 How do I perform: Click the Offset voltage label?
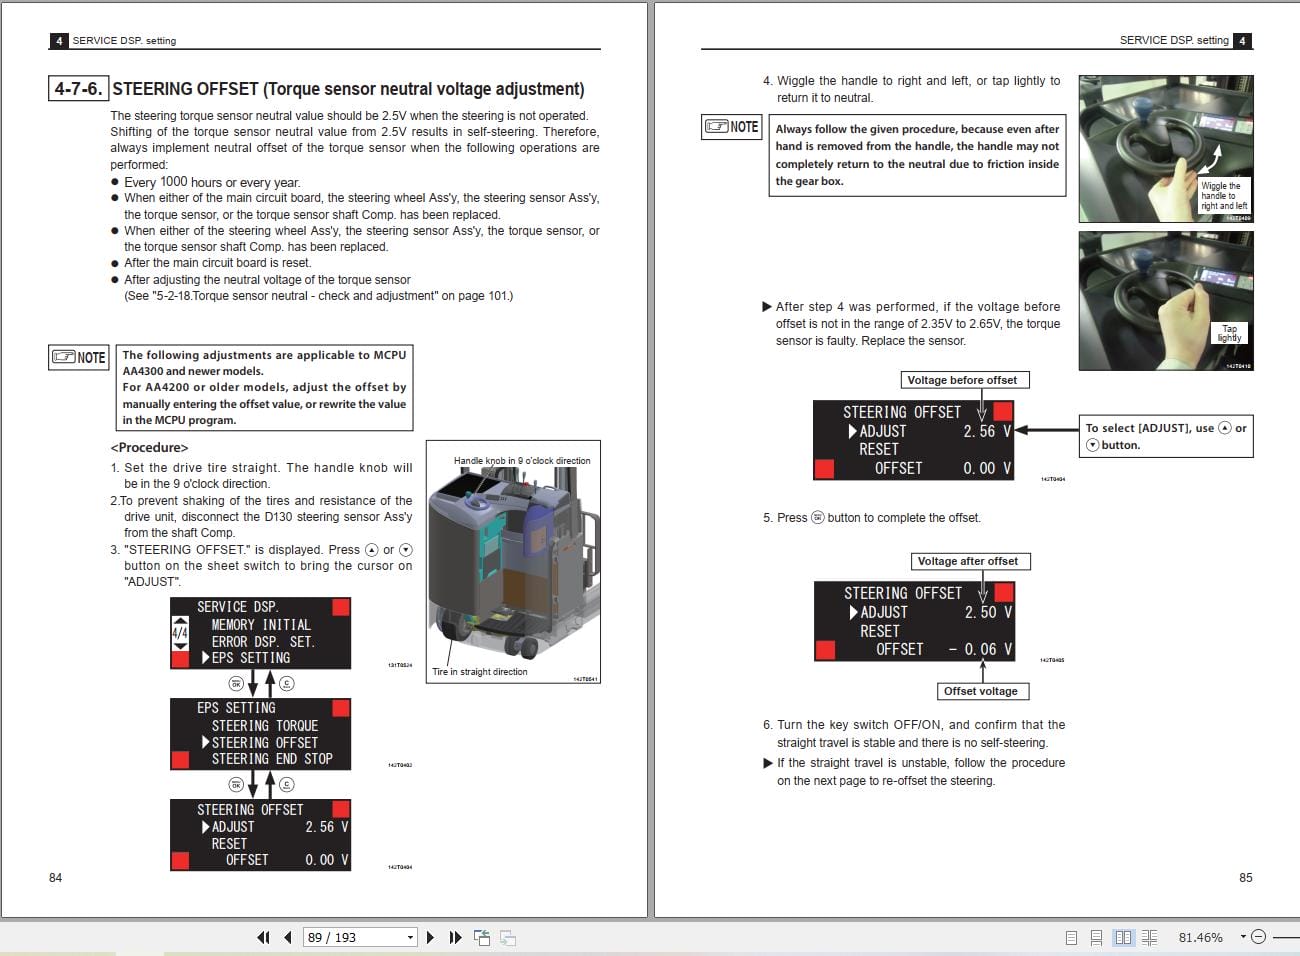pyautogui.click(x=981, y=691)
